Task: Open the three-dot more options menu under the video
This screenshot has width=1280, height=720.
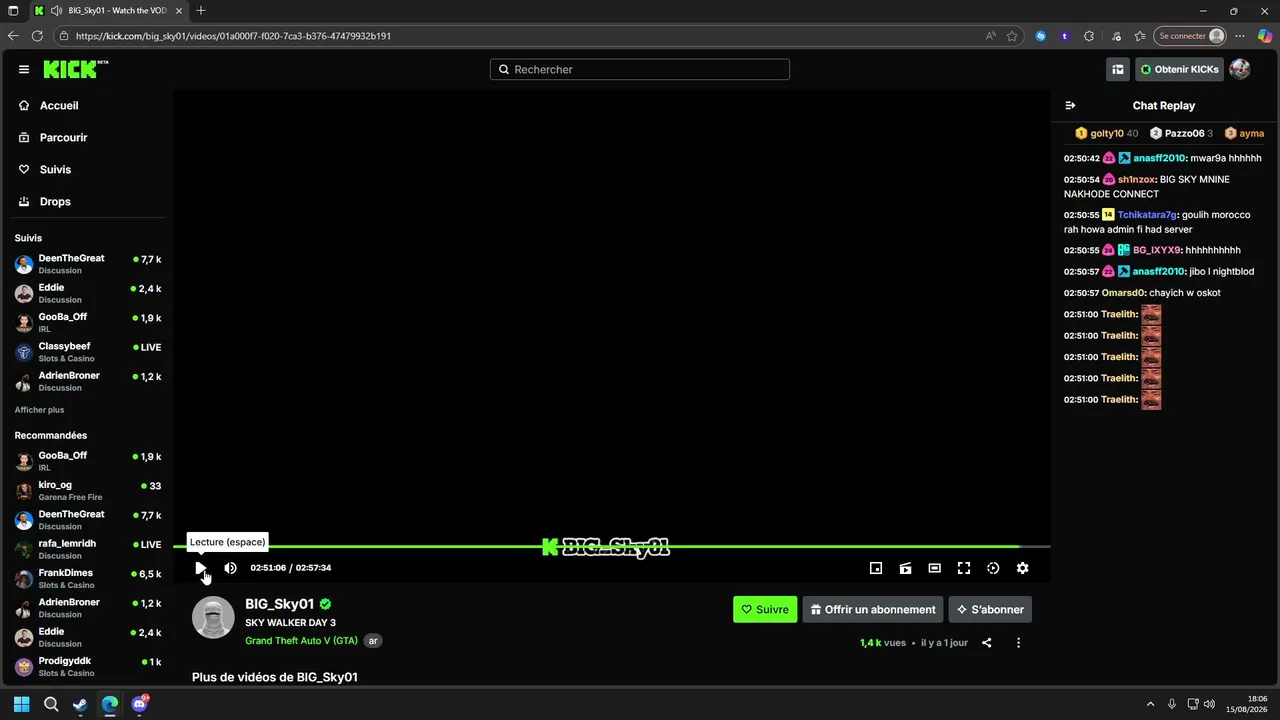Action: (1018, 643)
